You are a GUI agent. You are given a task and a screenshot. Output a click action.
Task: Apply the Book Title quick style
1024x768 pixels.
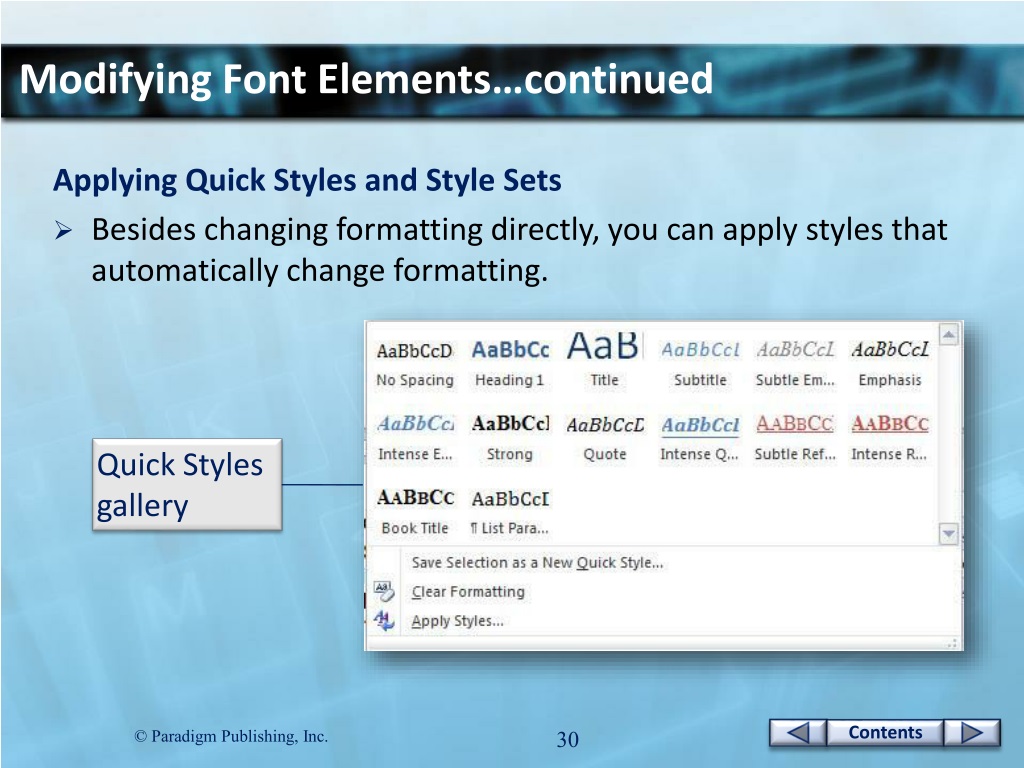[x=415, y=512]
